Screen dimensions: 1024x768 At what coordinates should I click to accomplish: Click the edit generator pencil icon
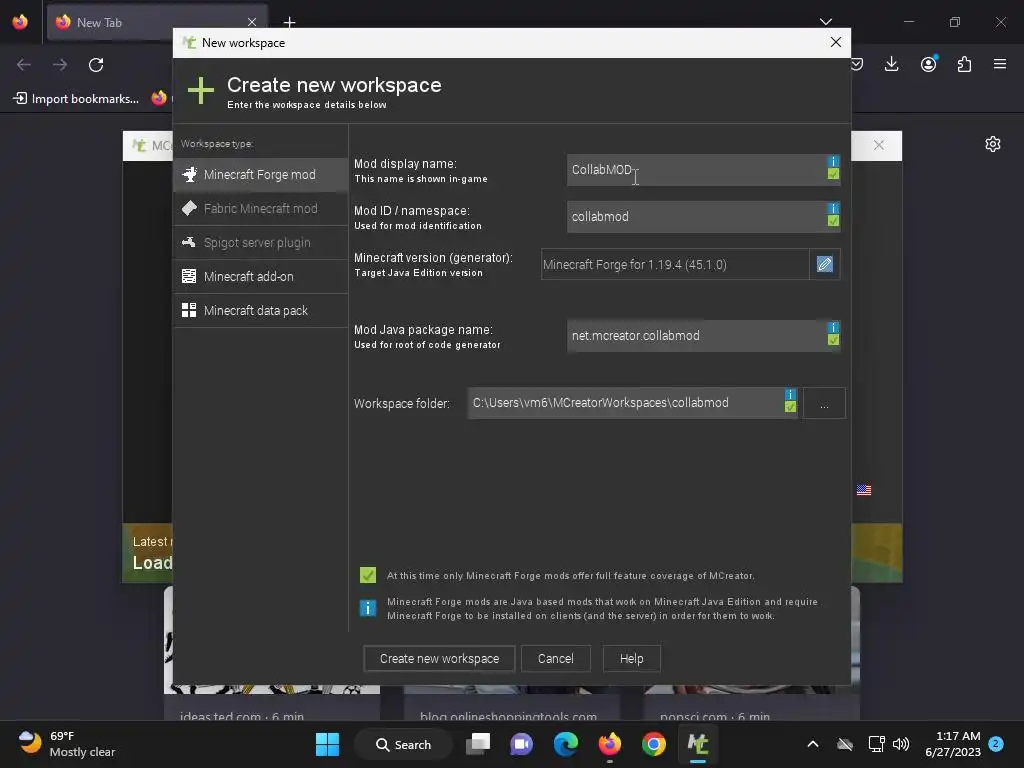tap(824, 264)
